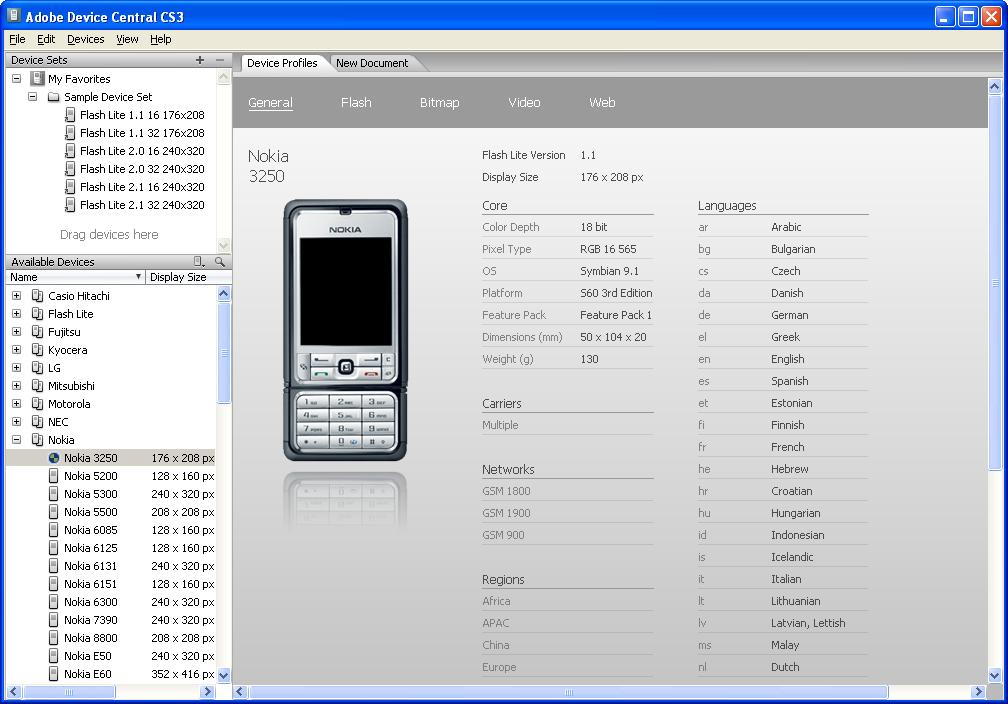
Task: Click scroll-down arrow of profile panel
Action: [994, 675]
